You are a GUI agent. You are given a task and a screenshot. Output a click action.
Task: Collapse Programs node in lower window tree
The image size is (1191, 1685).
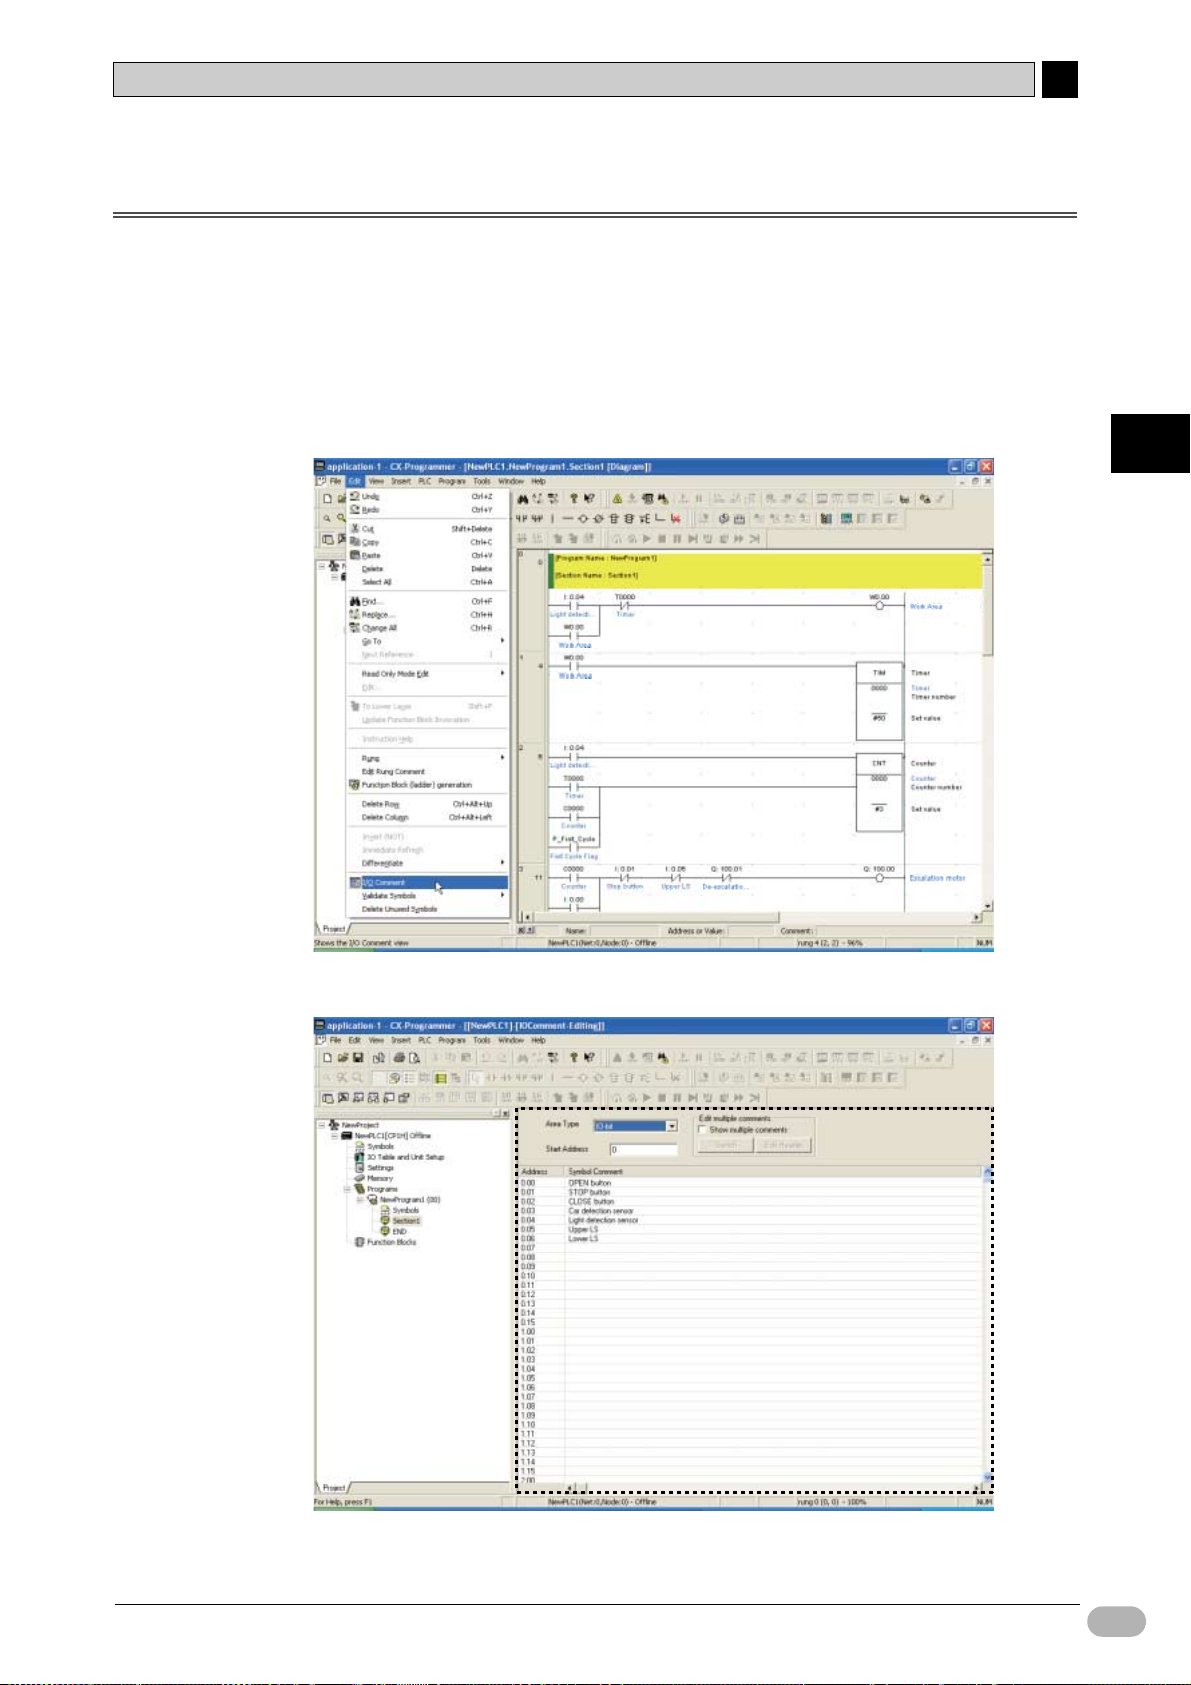[x=347, y=1189]
